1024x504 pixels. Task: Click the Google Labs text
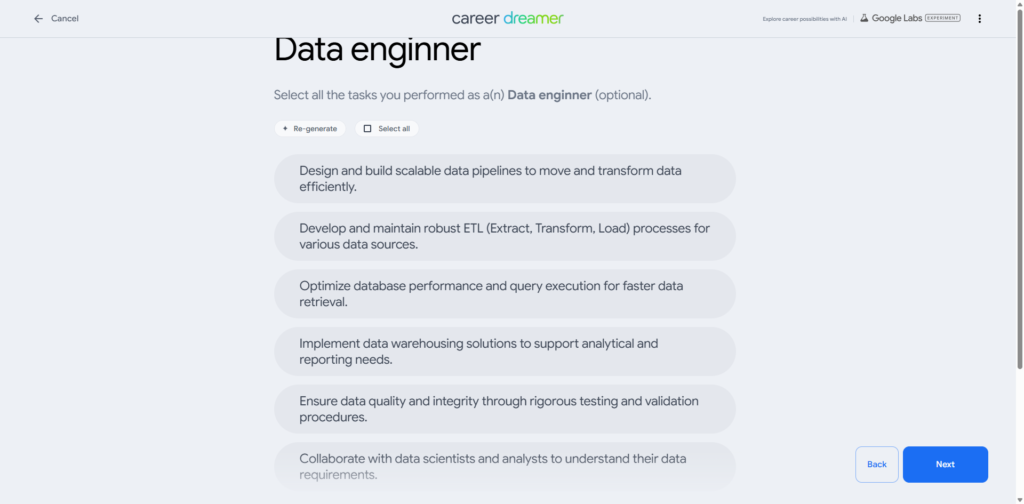(896, 18)
